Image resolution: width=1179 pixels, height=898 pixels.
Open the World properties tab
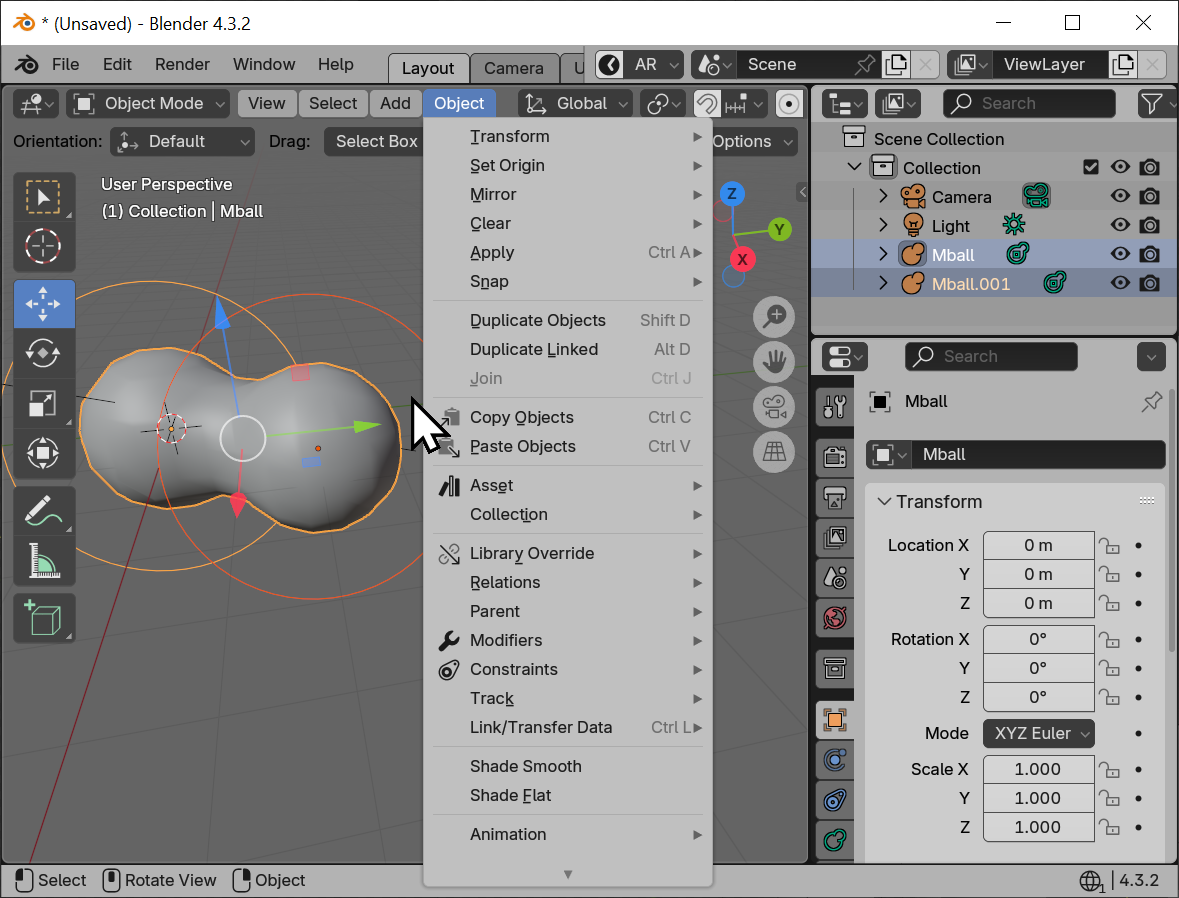pos(835,617)
